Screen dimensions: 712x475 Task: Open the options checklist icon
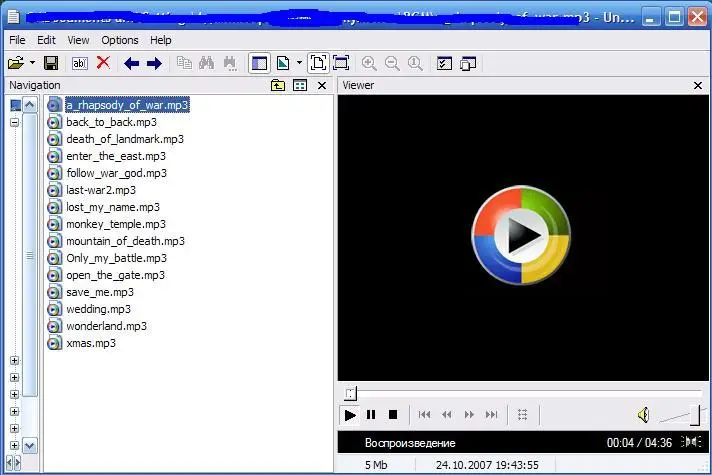tap(444, 63)
